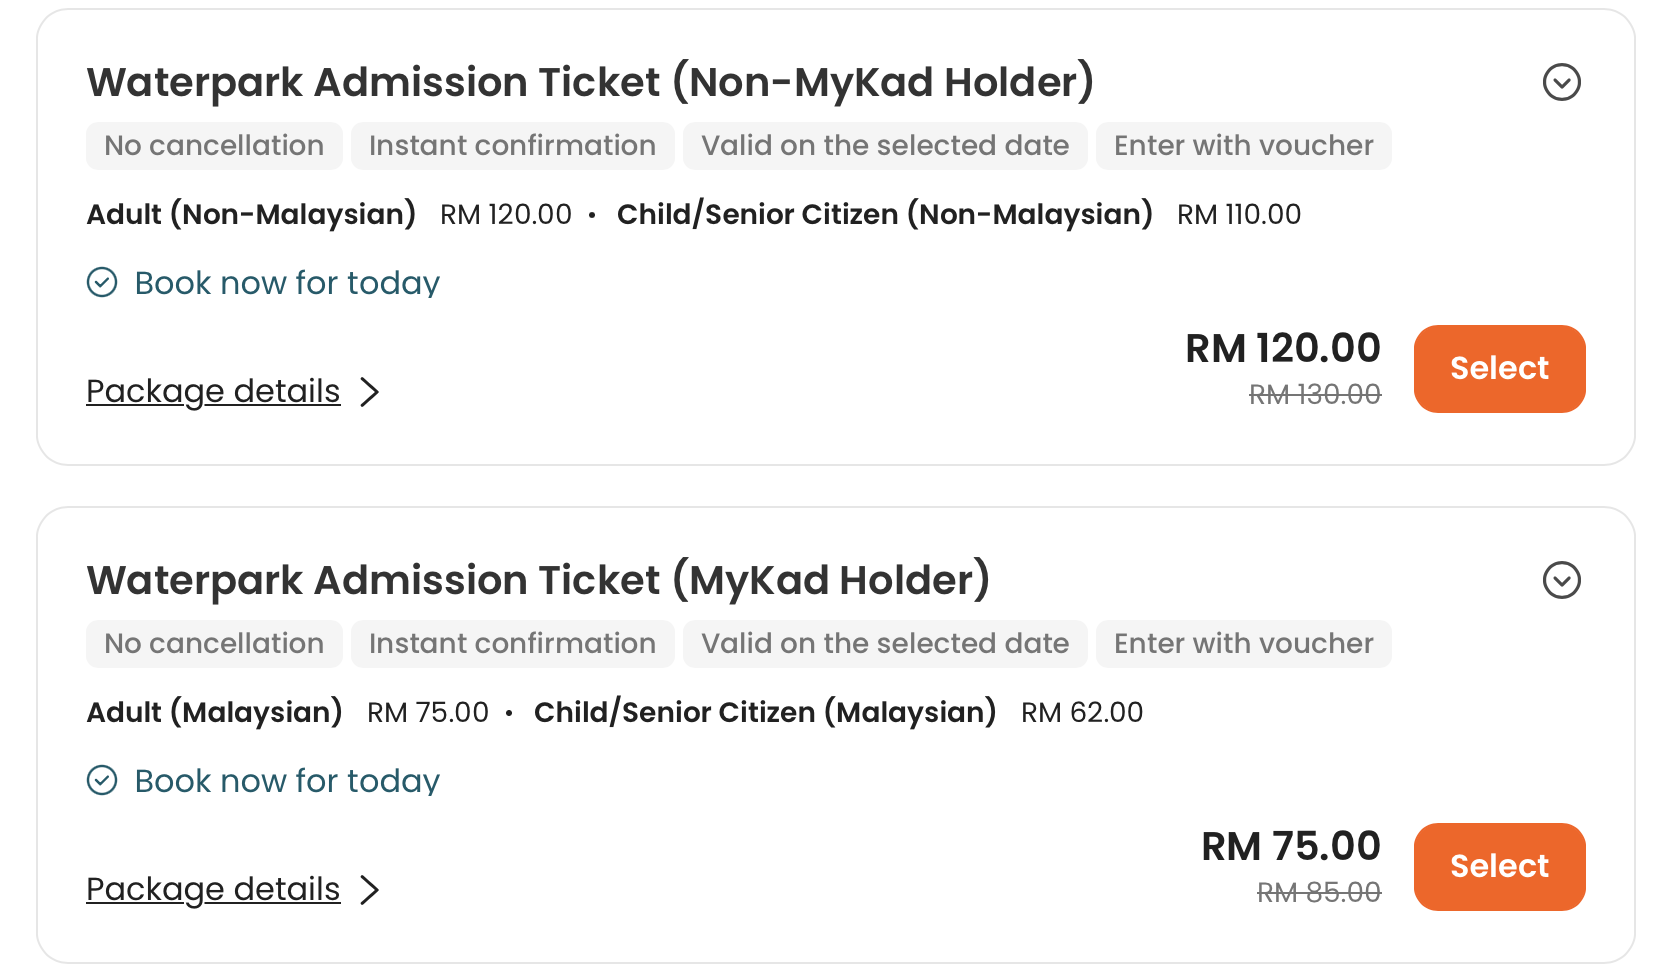Click Valid on the selected date tag, MyKad ticket
Screen dimensions: 1660x976
885,644
